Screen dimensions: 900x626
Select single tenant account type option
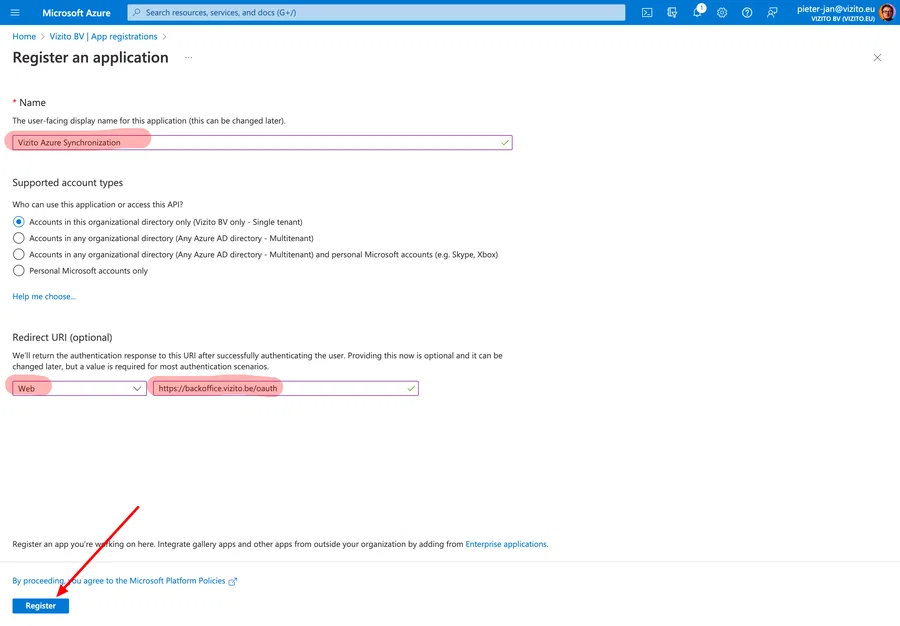click(x=18, y=222)
